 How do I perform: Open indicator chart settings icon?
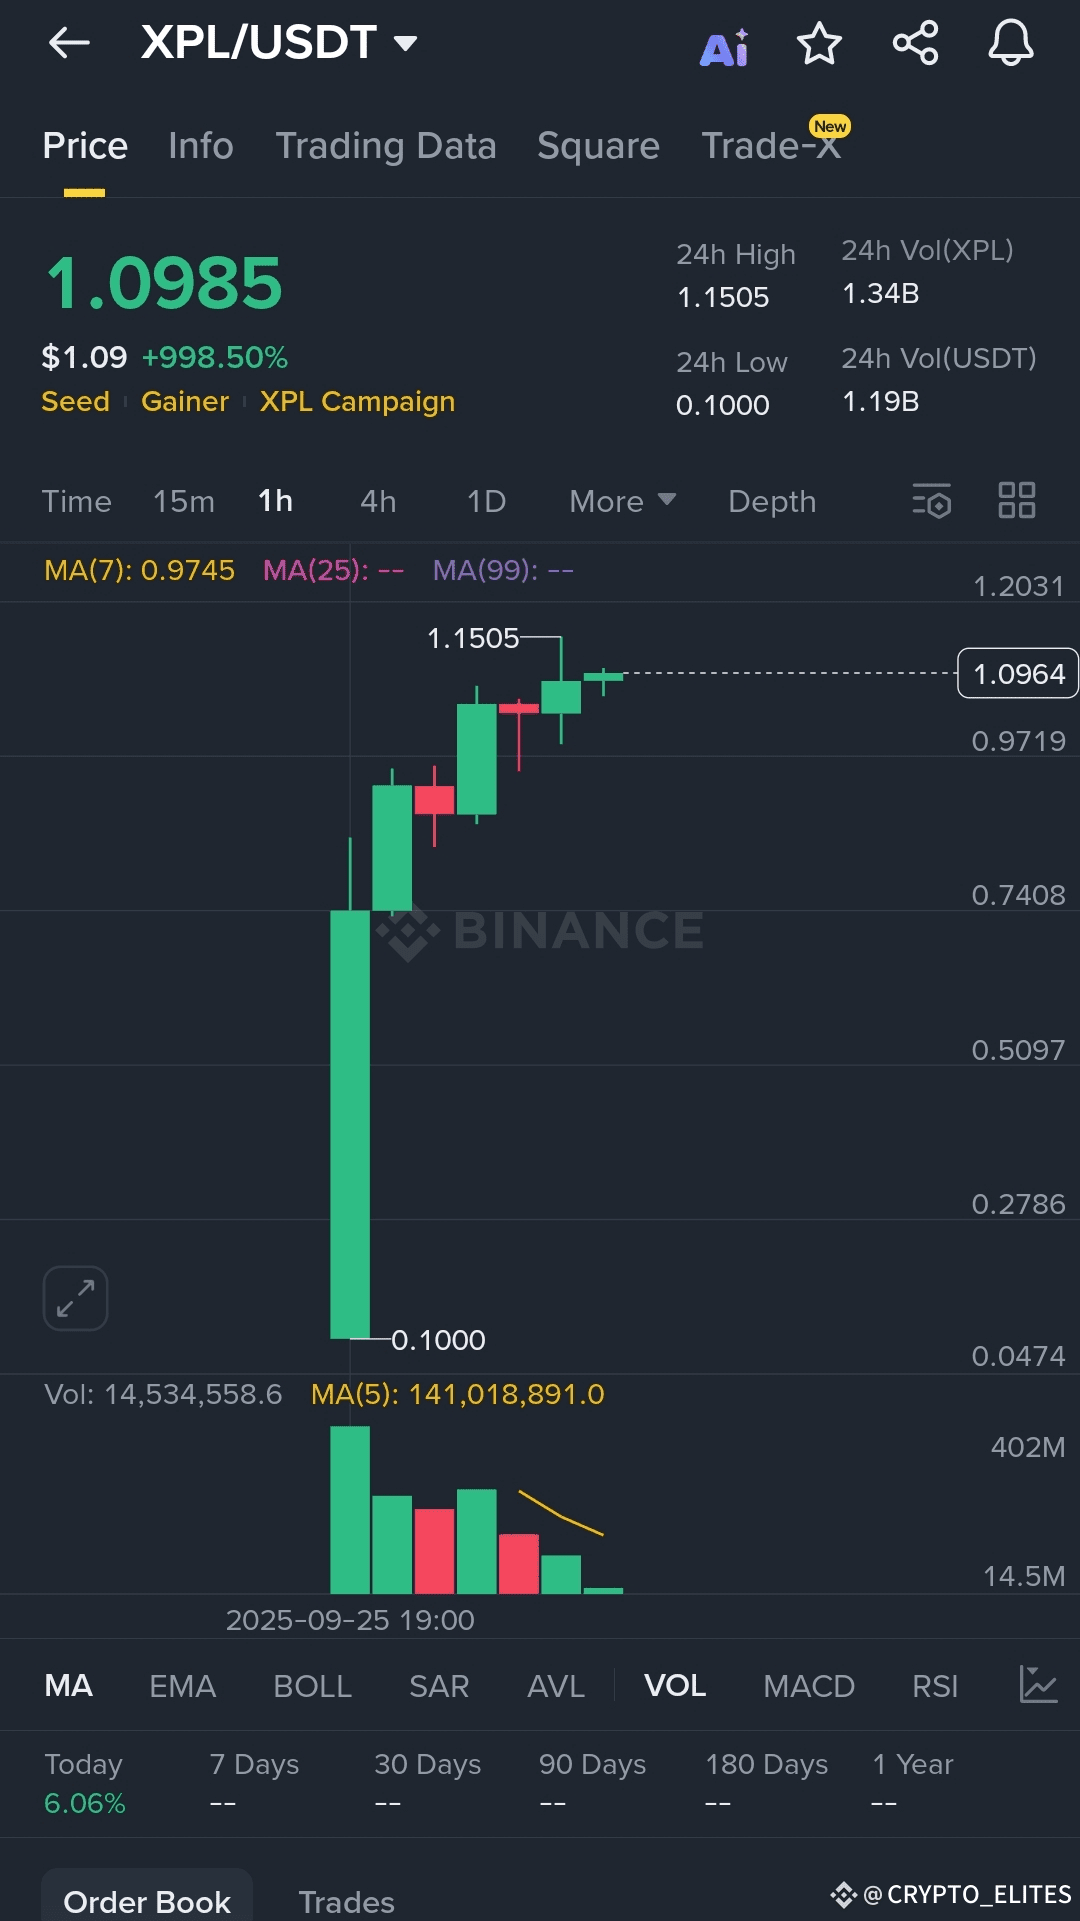click(1038, 1685)
